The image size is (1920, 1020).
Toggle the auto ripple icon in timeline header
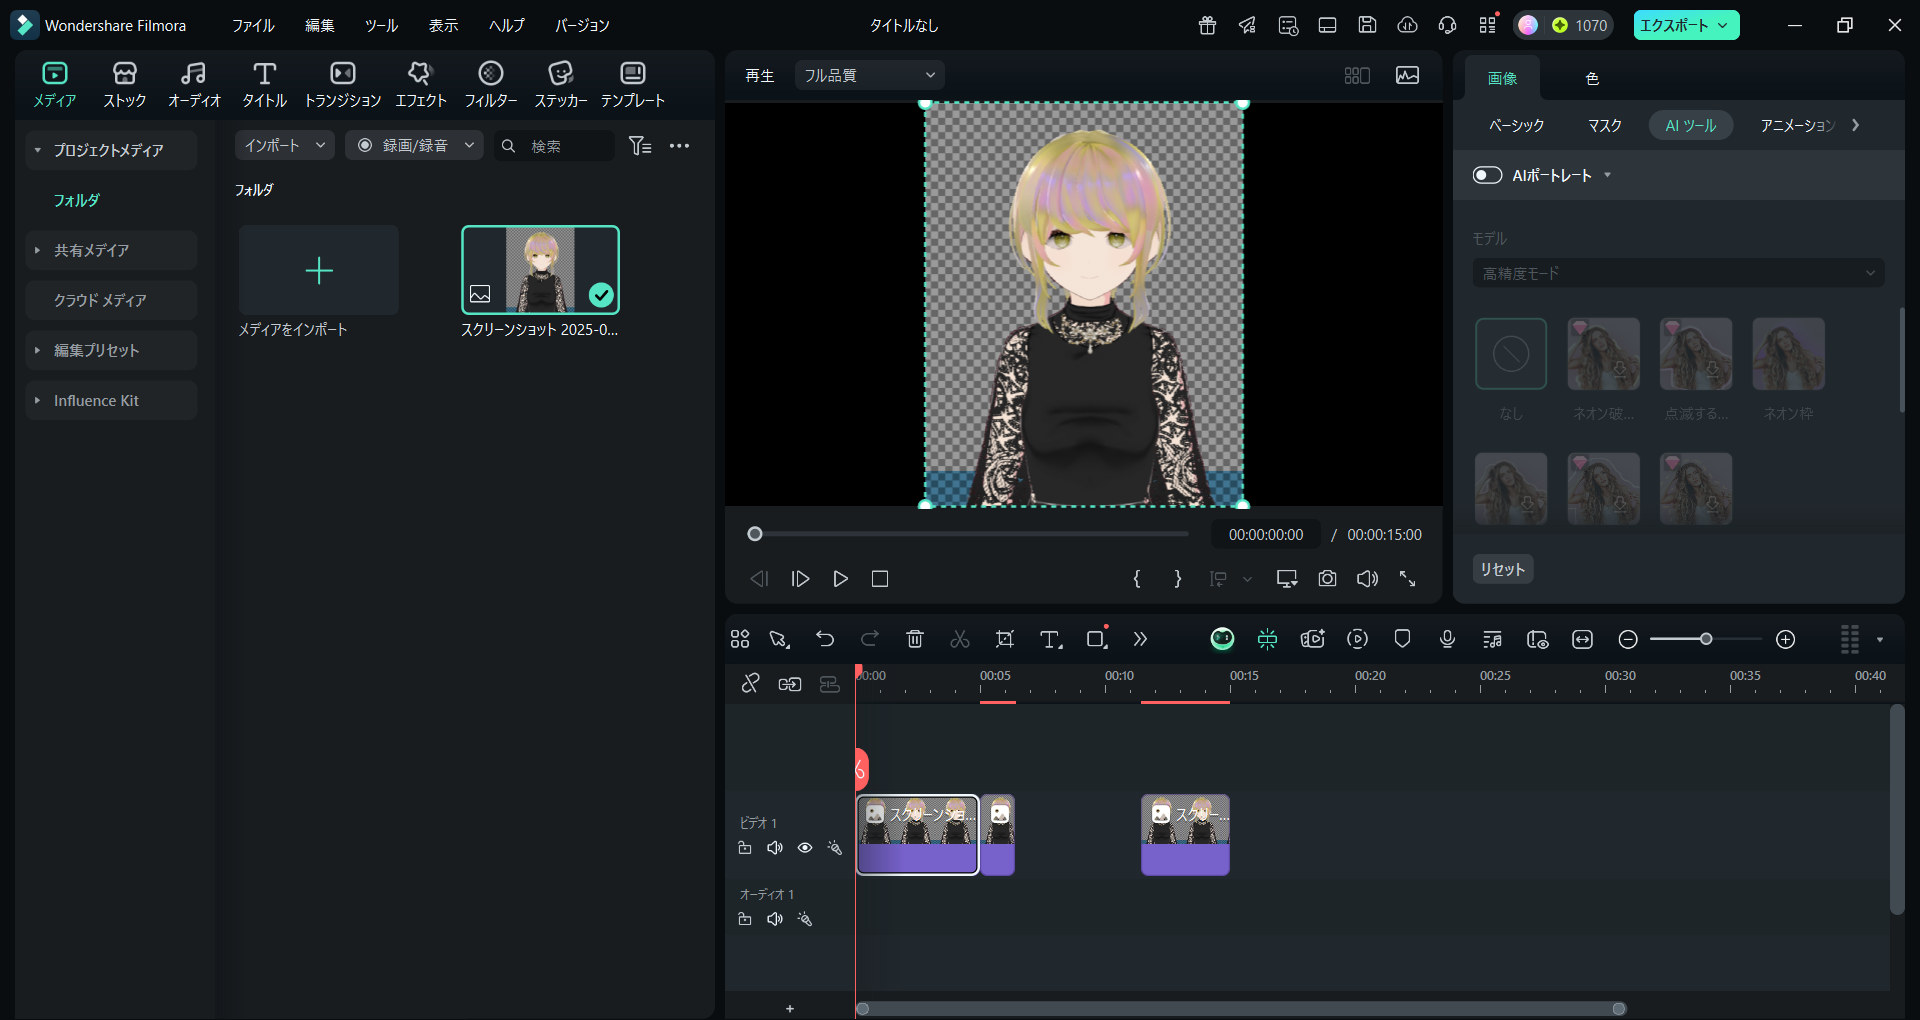[x=790, y=684]
